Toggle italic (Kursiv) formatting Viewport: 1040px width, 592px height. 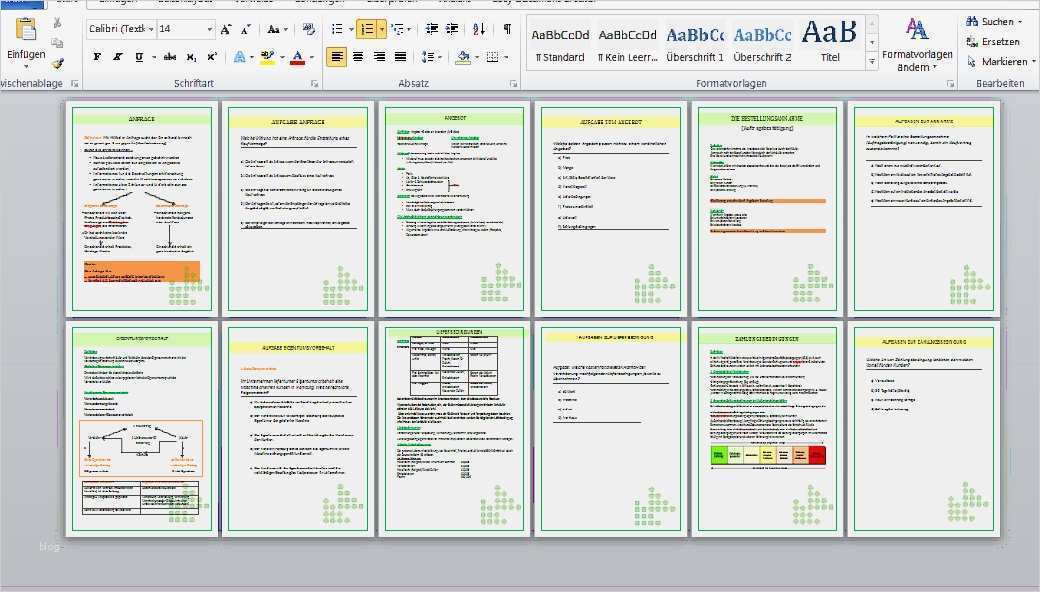pyautogui.click(x=118, y=56)
